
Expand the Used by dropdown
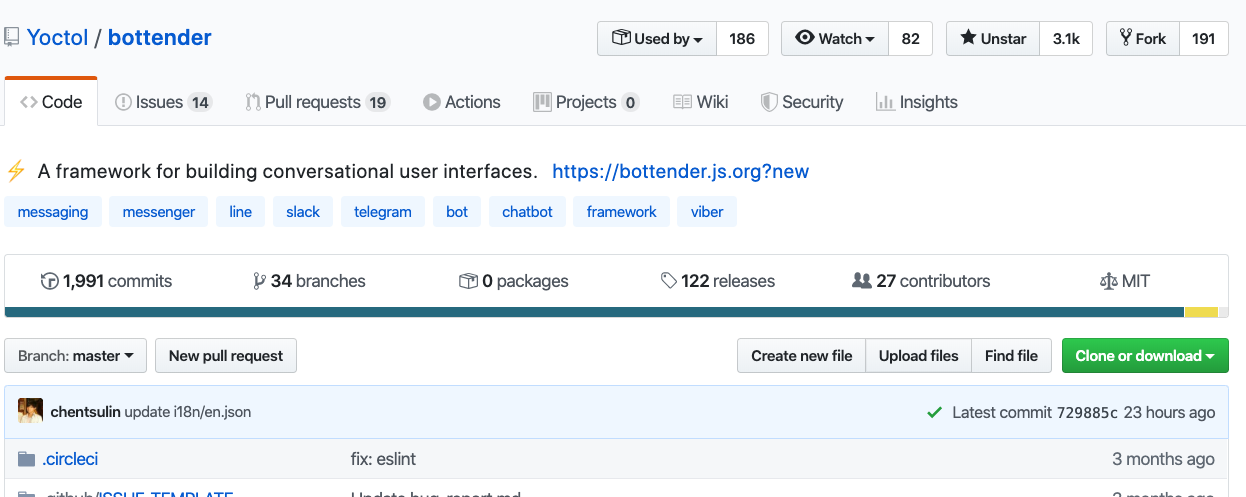click(x=657, y=39)
